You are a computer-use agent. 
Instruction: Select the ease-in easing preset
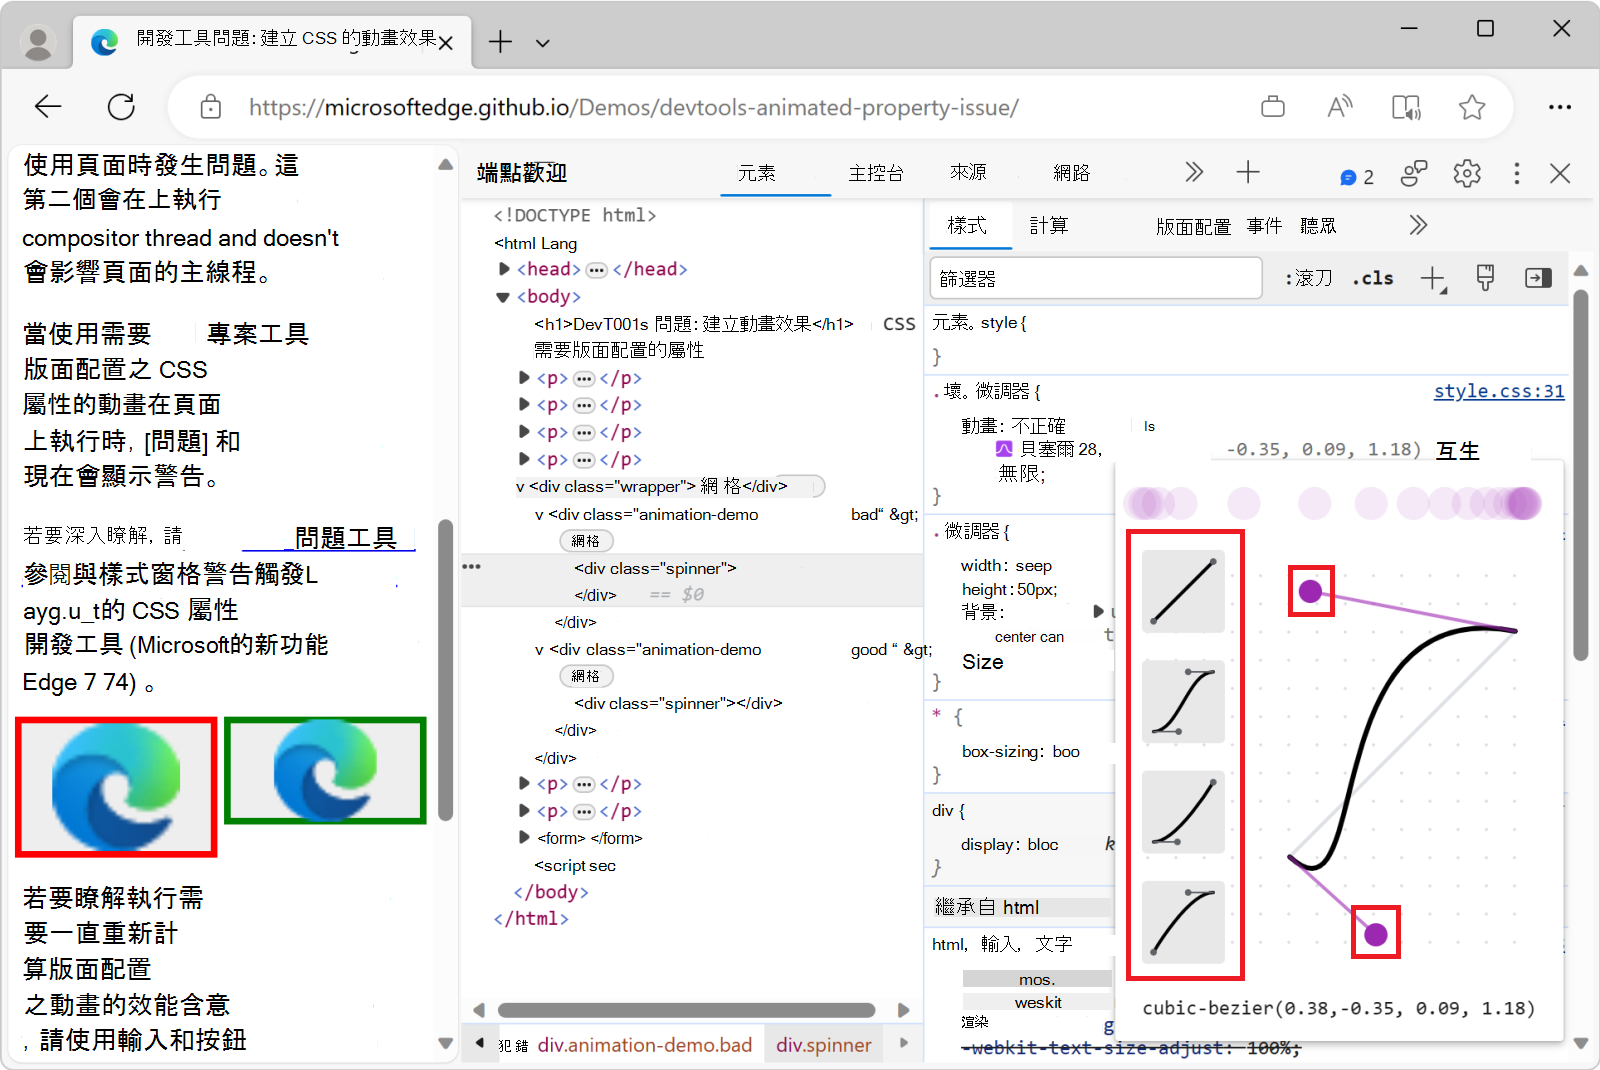[1184, 812]
